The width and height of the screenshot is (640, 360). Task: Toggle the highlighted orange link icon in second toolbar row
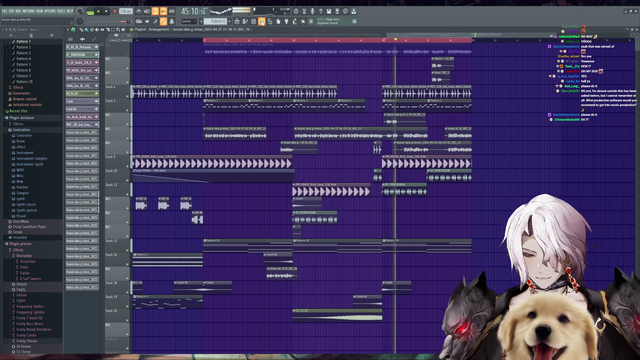(x=164, y=21)
